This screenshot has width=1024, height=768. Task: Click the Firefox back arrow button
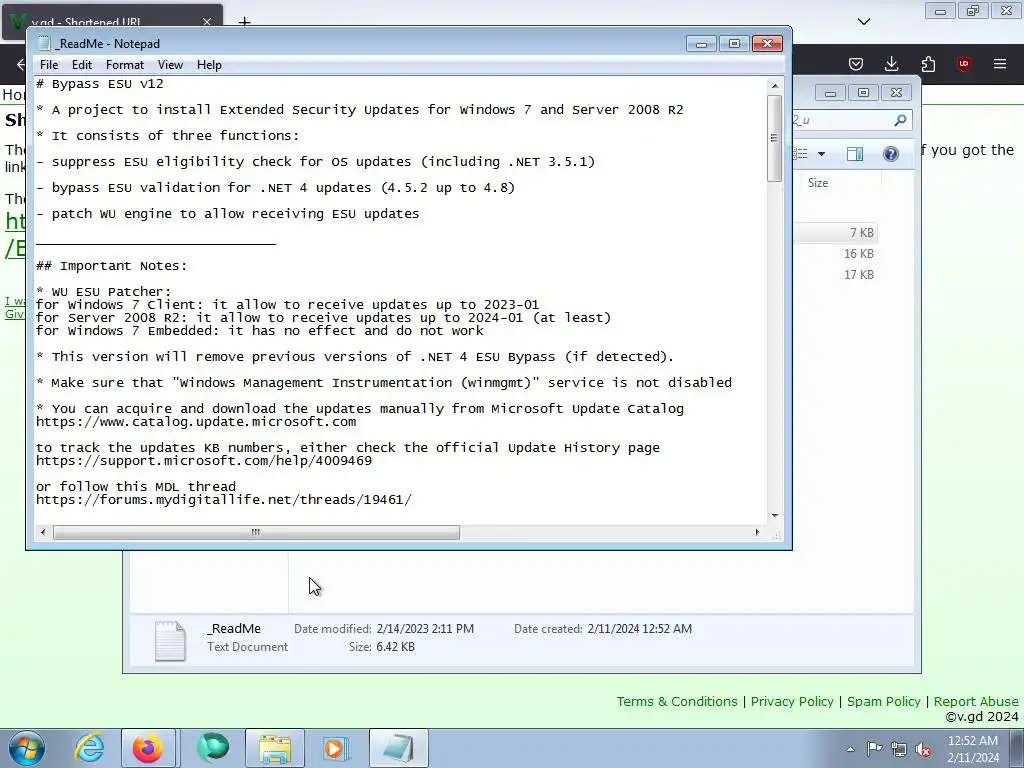point(20,64)
